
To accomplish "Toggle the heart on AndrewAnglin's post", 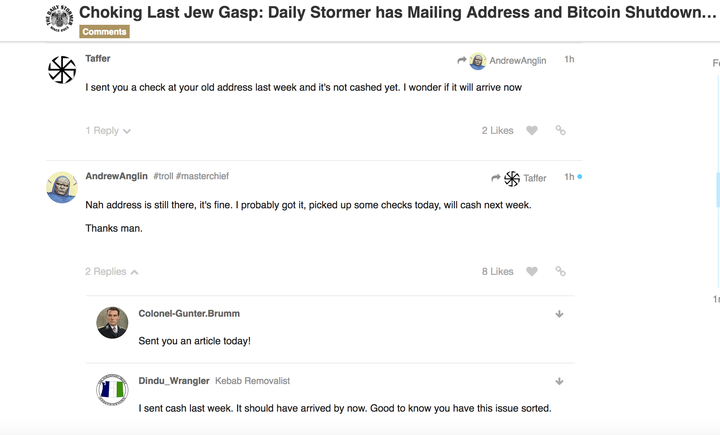I will (532, 271).
